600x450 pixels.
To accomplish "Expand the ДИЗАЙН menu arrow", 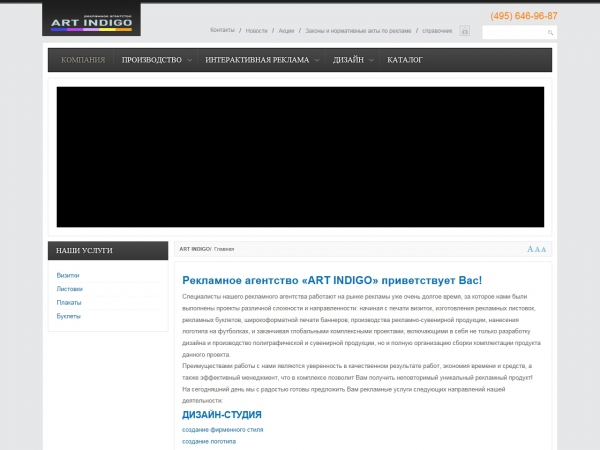I will (371, 60).
